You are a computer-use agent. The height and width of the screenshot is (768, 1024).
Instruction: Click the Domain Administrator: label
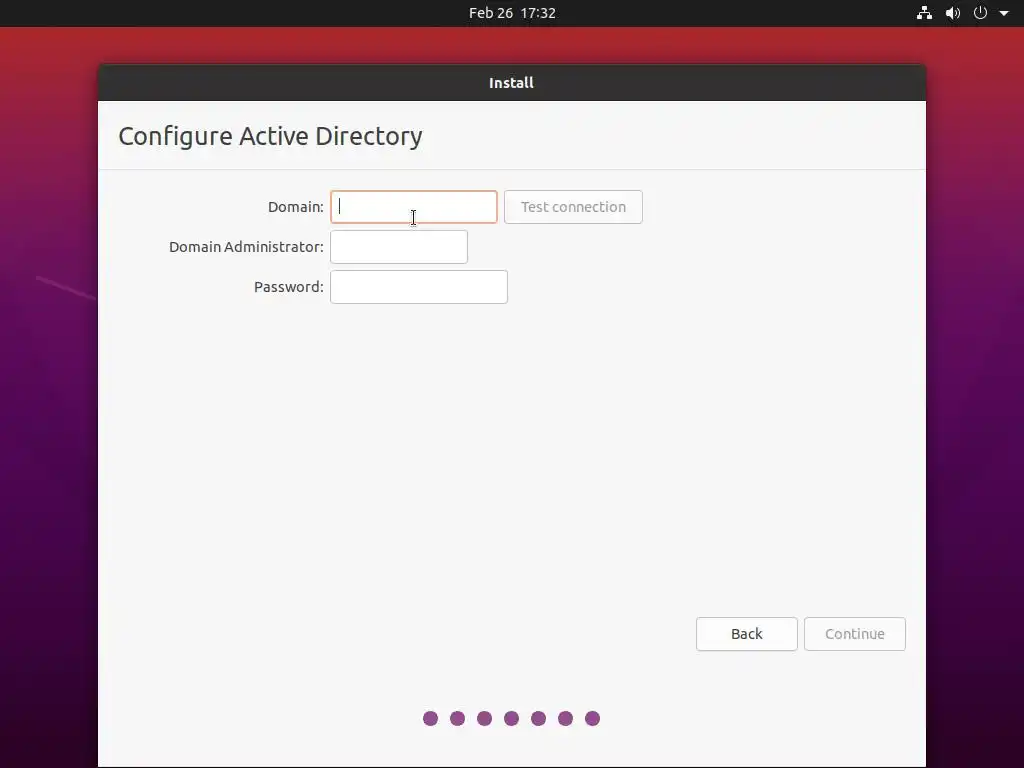(x=246, y=247)
